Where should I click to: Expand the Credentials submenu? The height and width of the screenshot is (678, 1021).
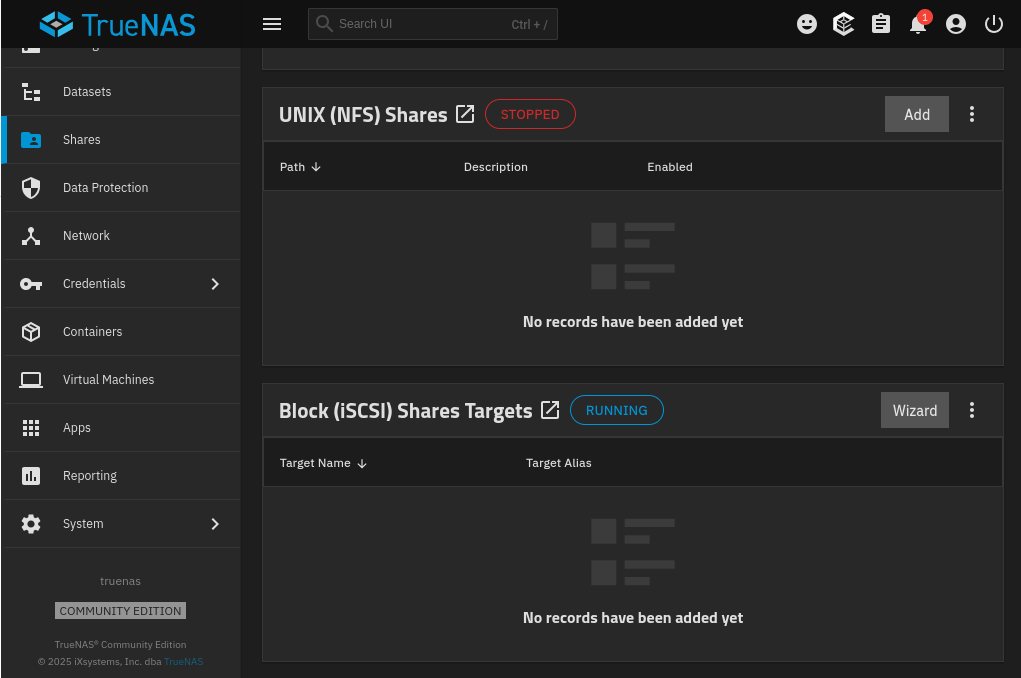coord(214,284)
